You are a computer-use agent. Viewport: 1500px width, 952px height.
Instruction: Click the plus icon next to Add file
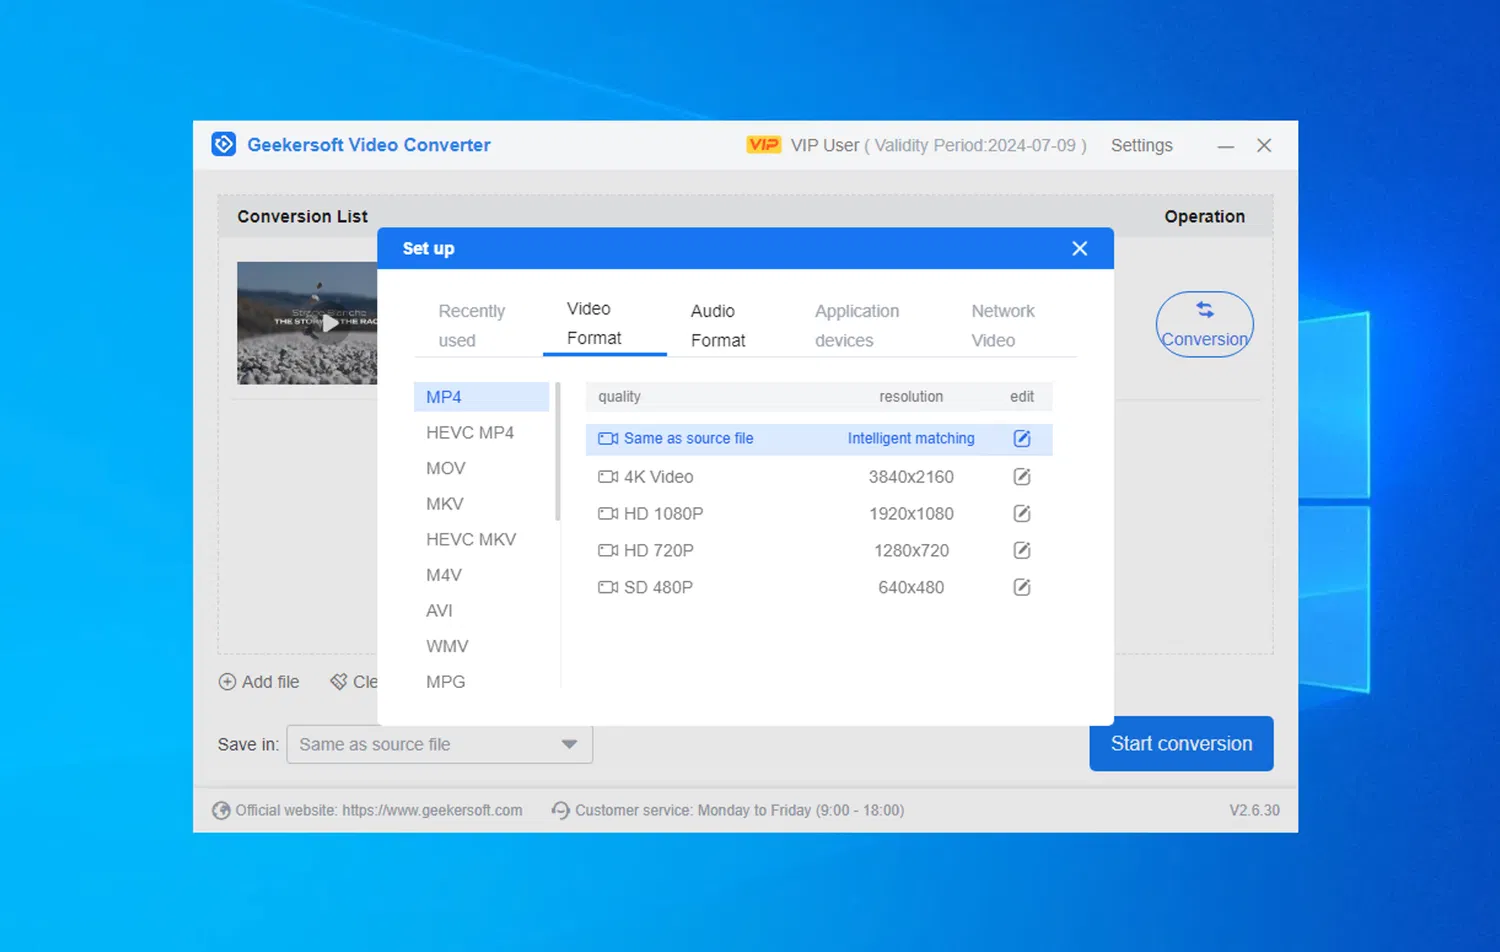[x=227, y=682]
